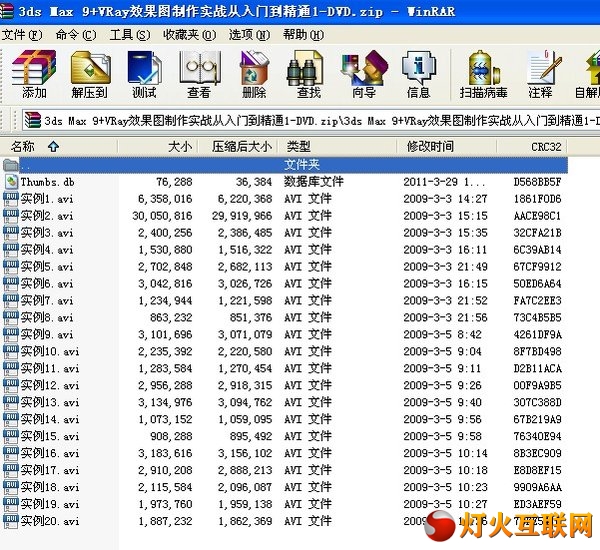Click the Thumbs.db file icon
600x550 pixels.
pyautogui.click(x=11, y=182)
